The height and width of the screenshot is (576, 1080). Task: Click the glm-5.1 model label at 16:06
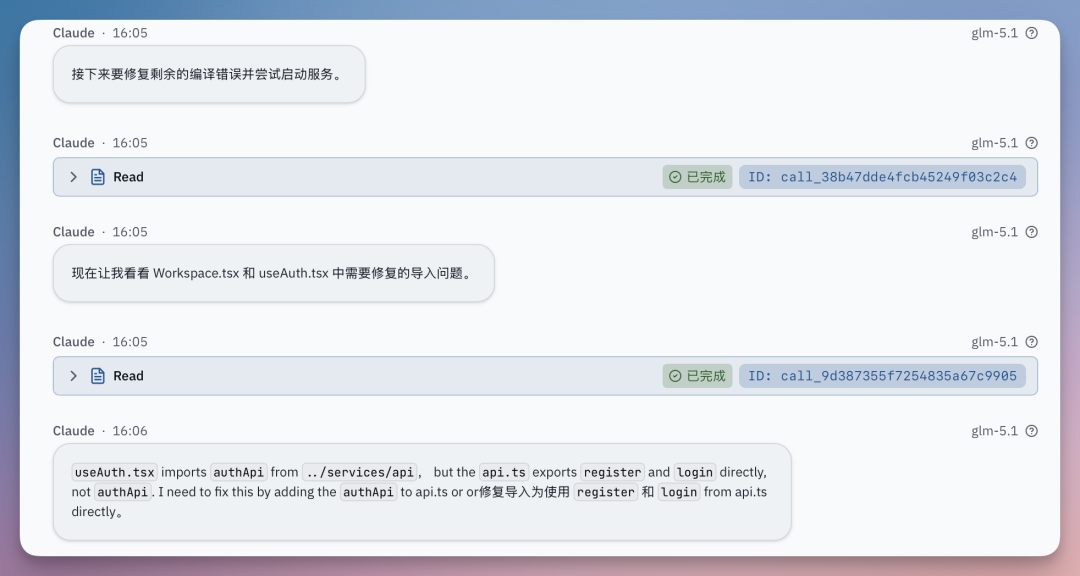click(994, 431)
